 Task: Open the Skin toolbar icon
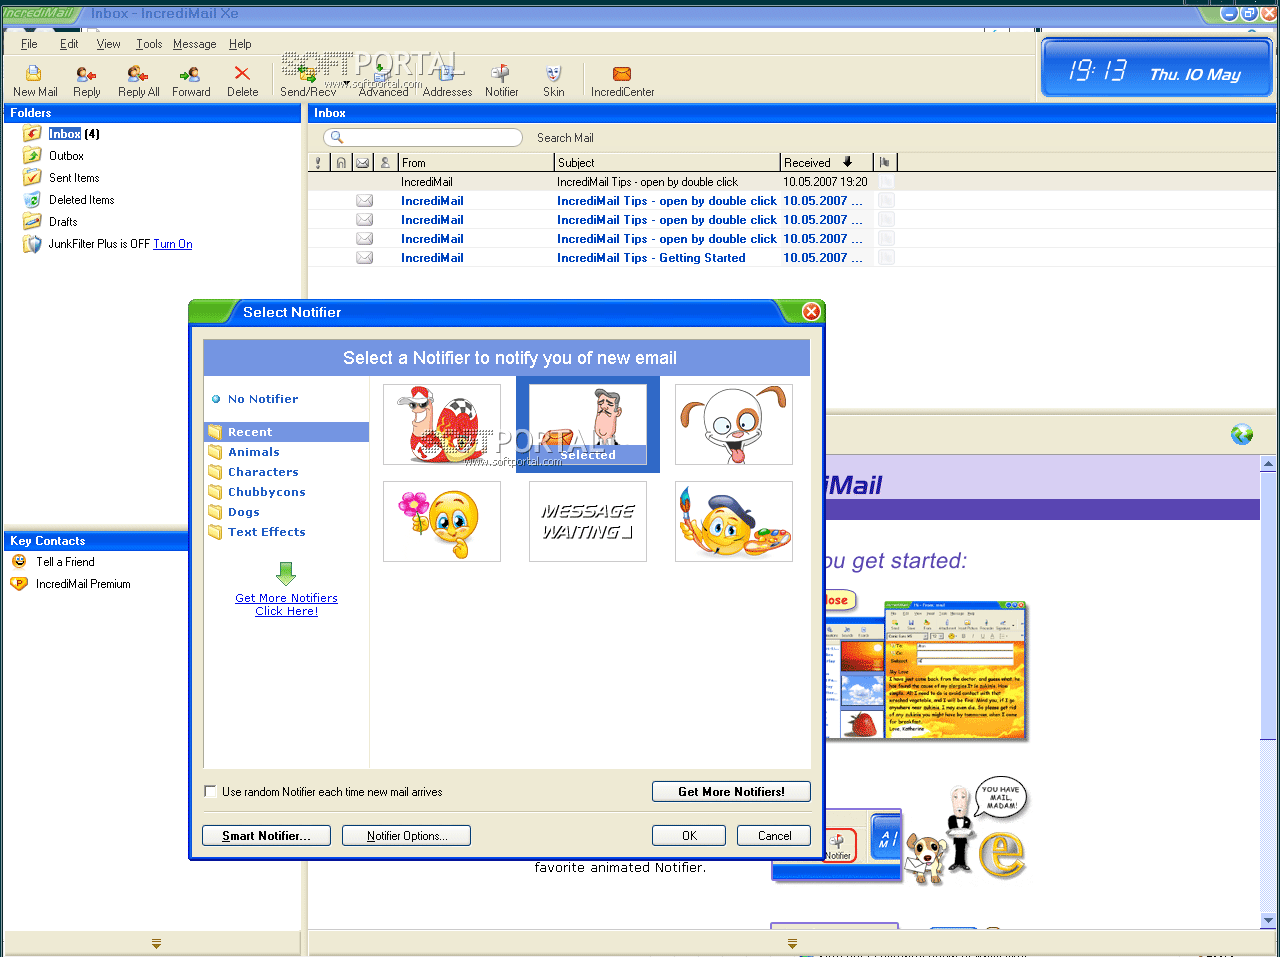[x=553, y=81]
